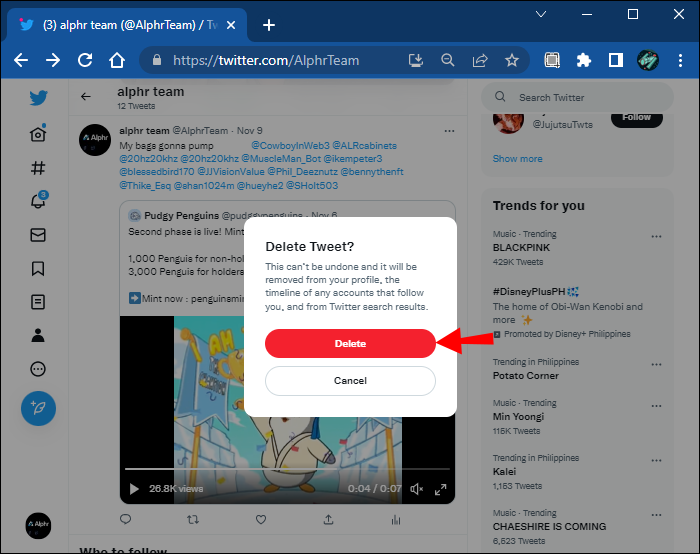Open the Potato Corner trend

click(x=525, y=376)
